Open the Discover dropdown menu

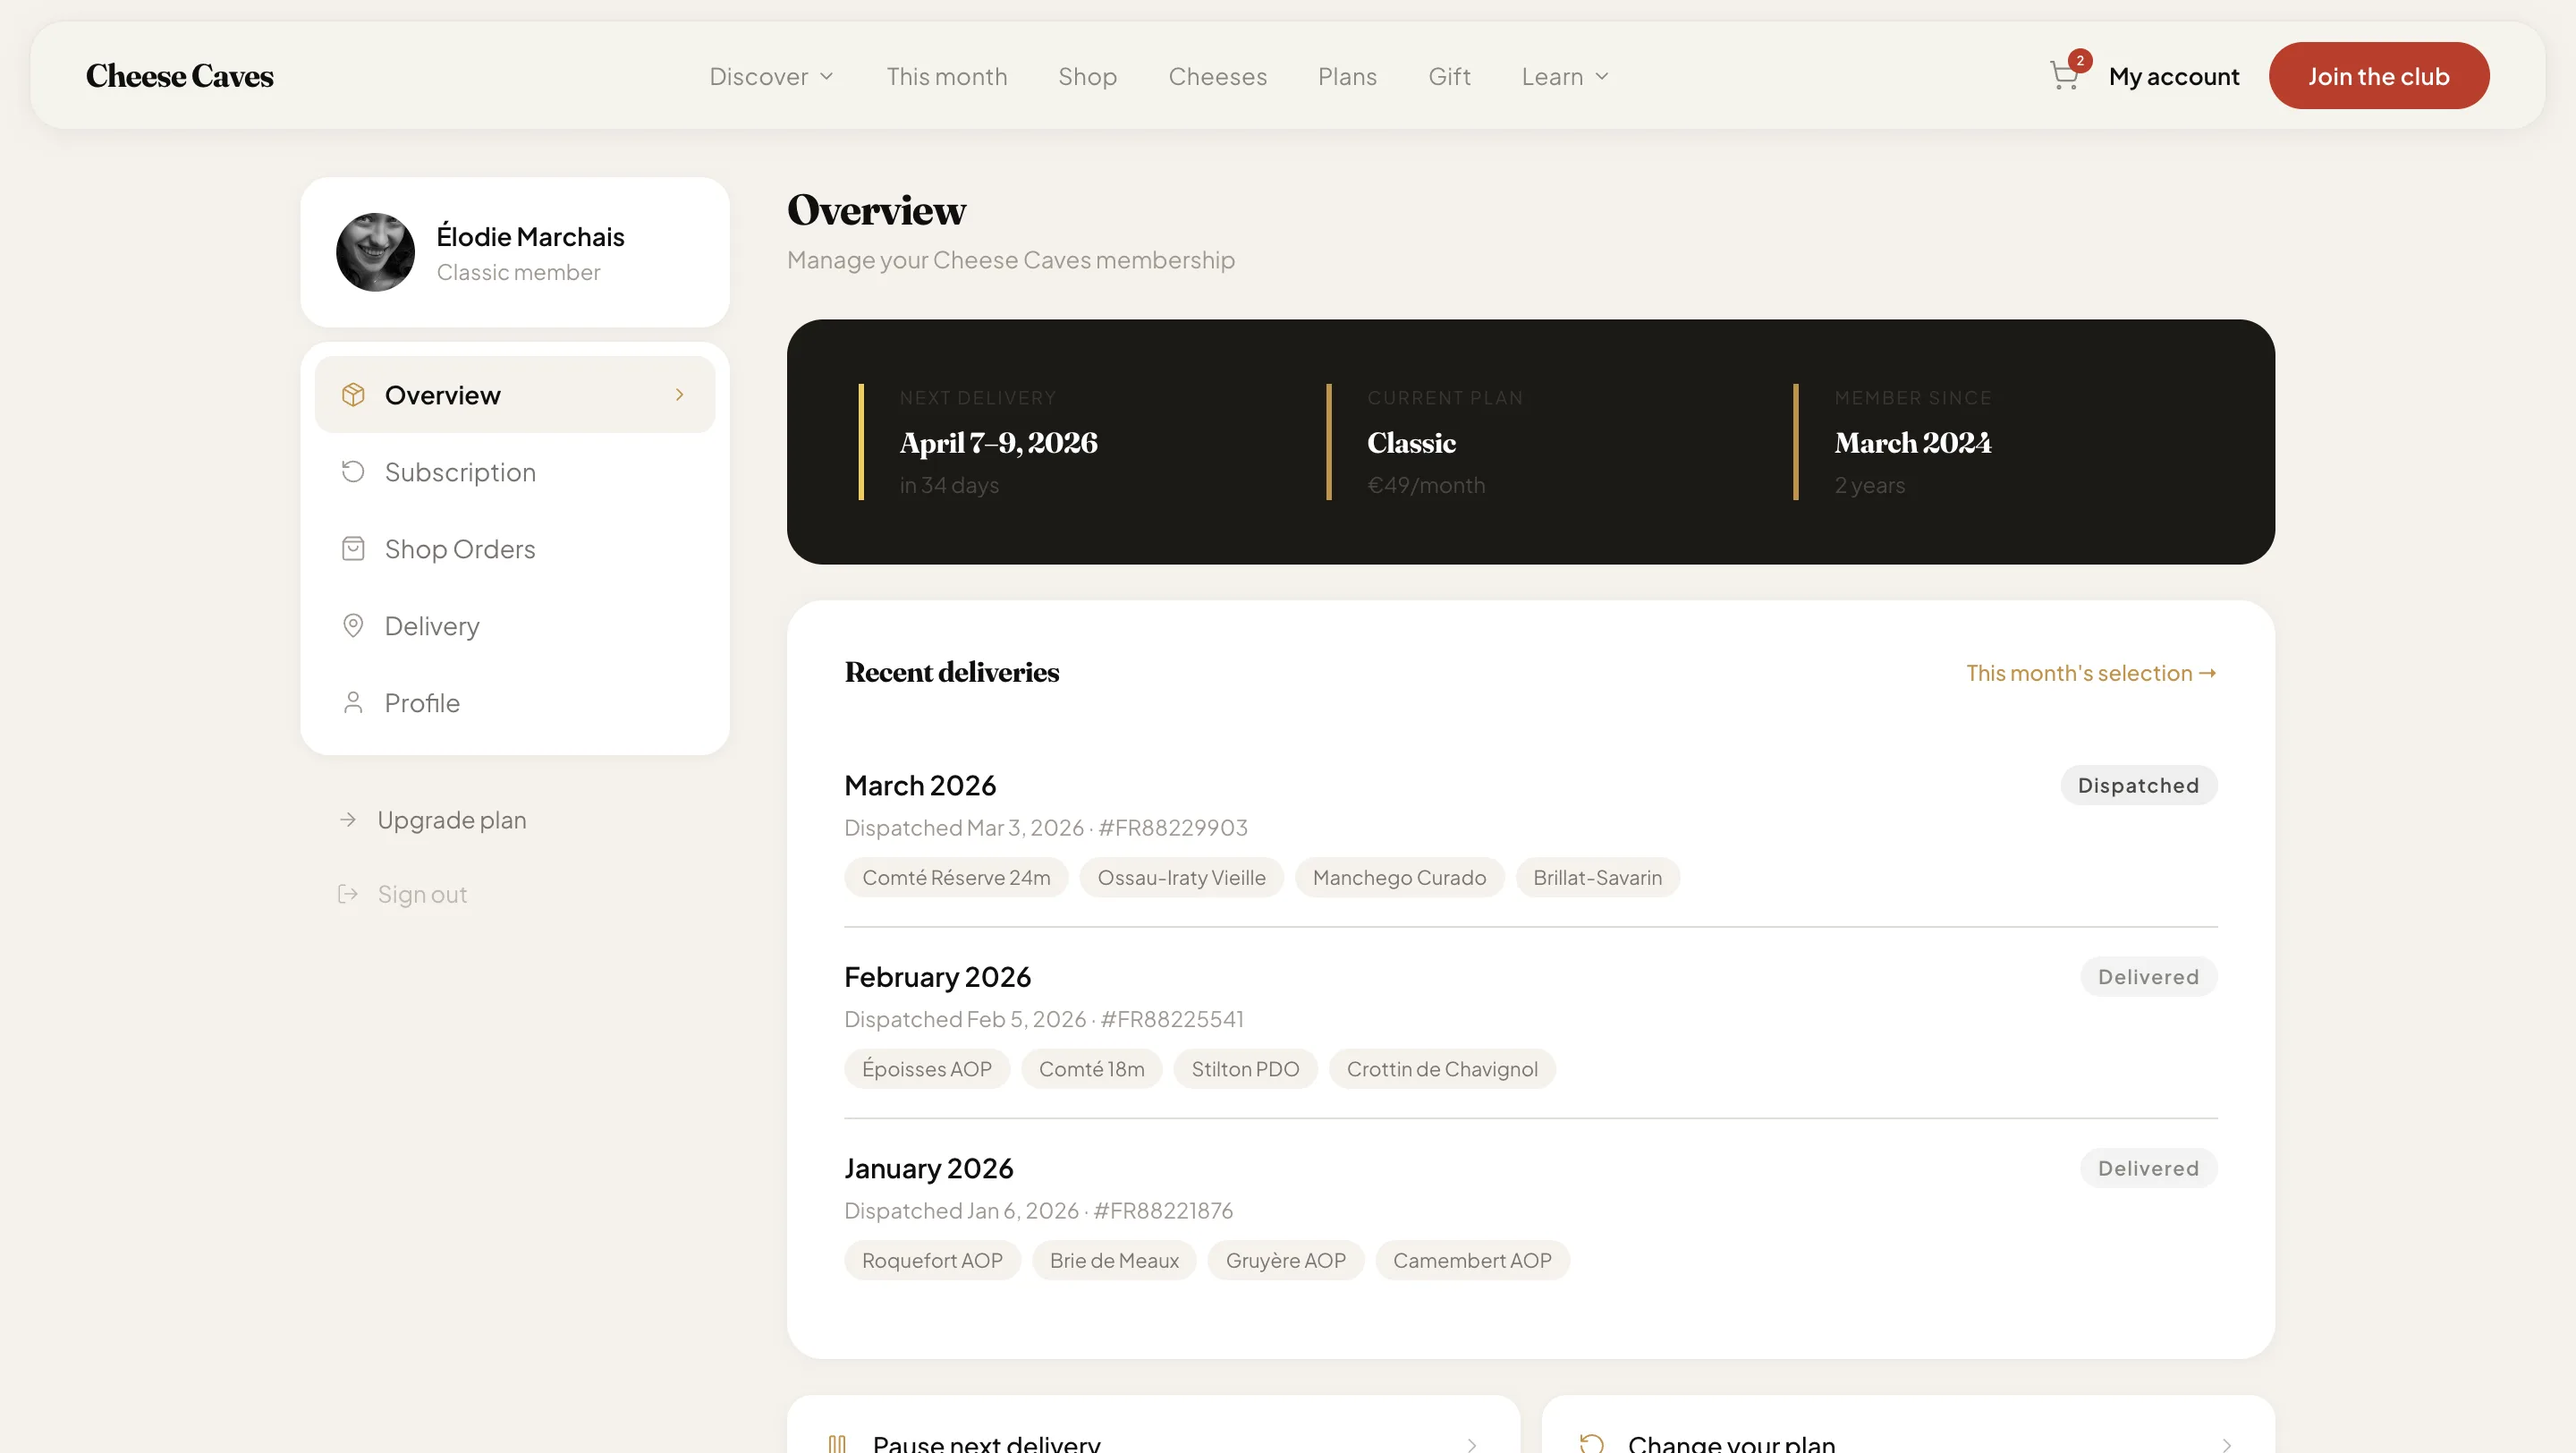(770, 75)
